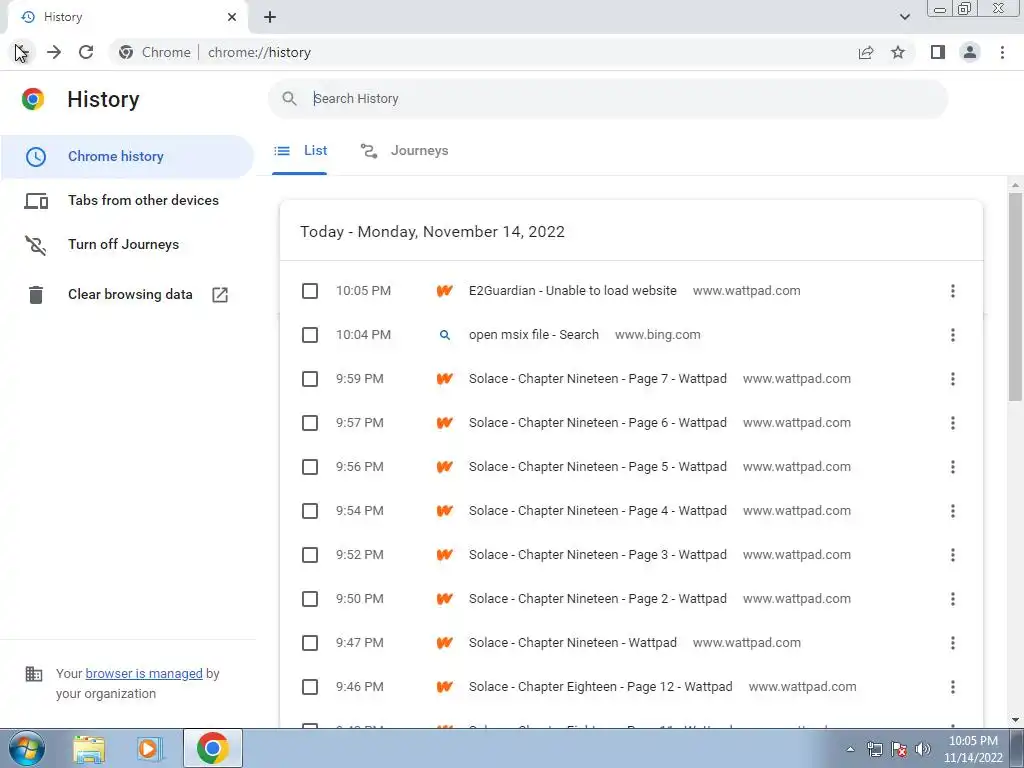Open actions menu for Page 6 entry
1024x768 pixels.
tap(953, 423)
